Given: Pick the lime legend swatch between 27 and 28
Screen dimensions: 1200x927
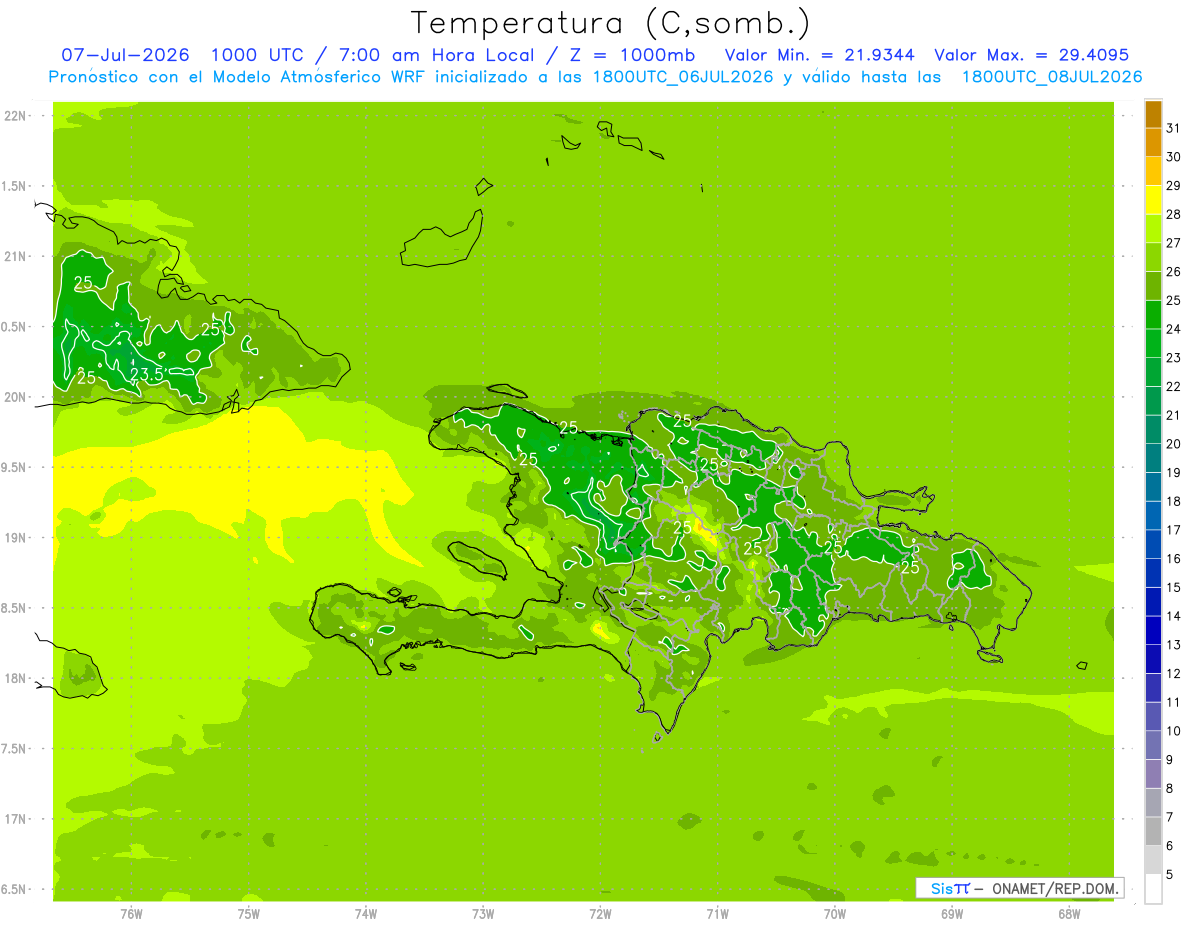Looking at the screenshot, I should (x=1154, y=229).
